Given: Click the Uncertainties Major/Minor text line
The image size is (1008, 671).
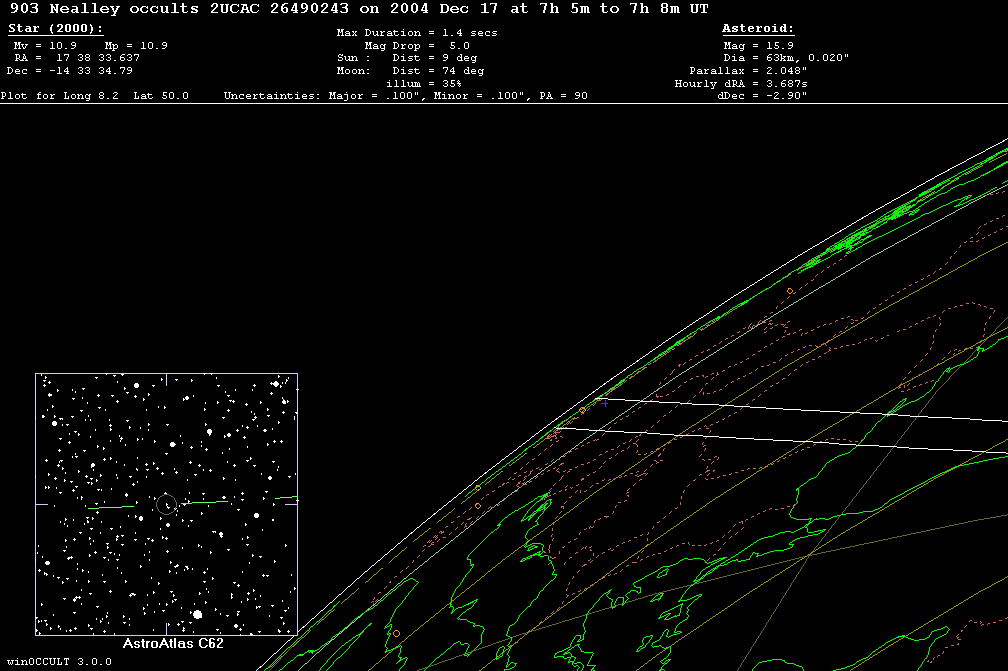Looking at the screenshot, I should 405,96.
